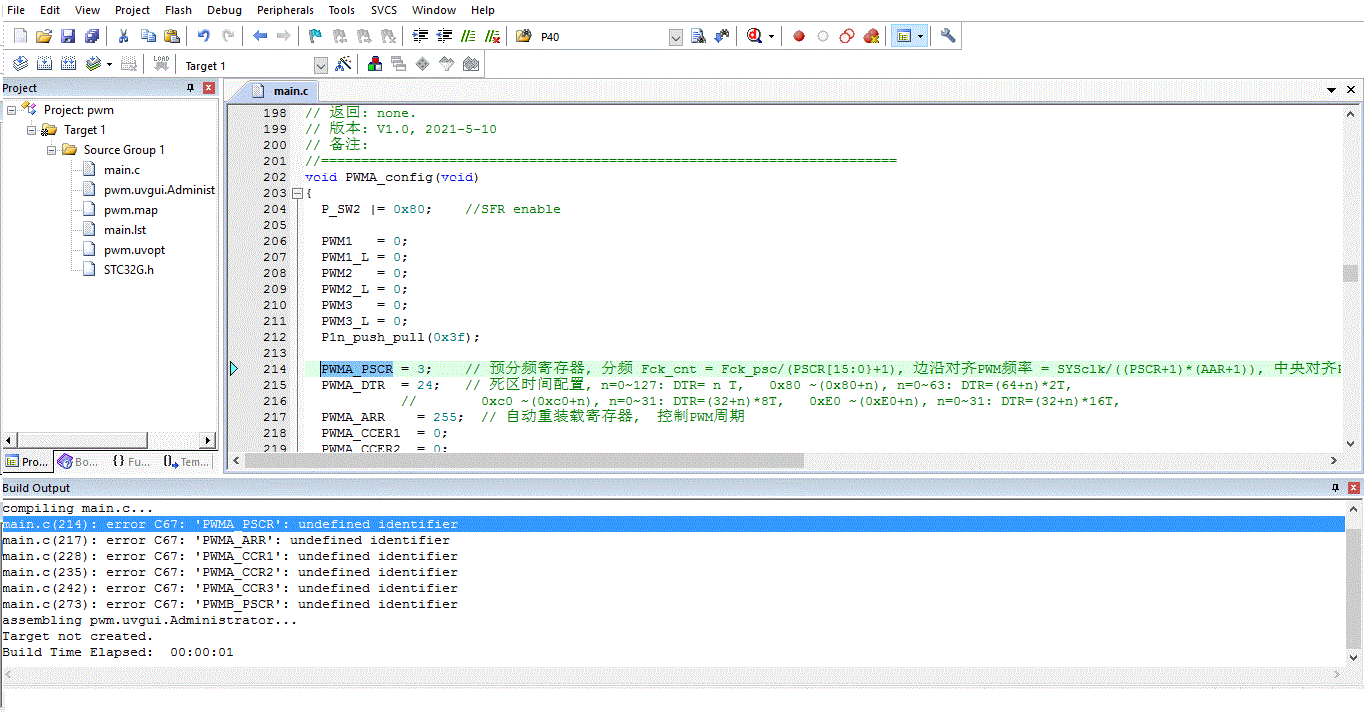This screenshot has height=712, width=1370.
Task: Open the window layout dropdown arrow
Action: [x=920, y=37]
